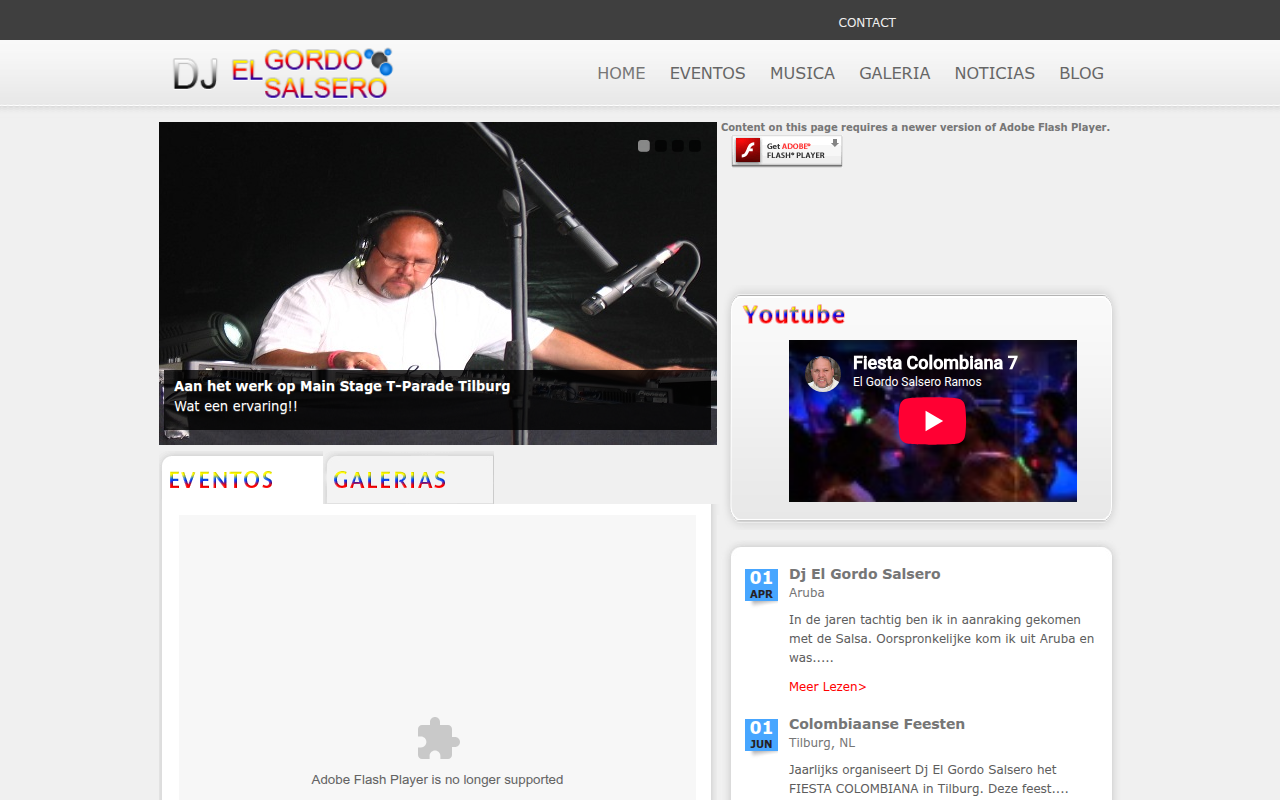Click the slideshow caption about T-Parade Tilburg

tap(342, 386)
